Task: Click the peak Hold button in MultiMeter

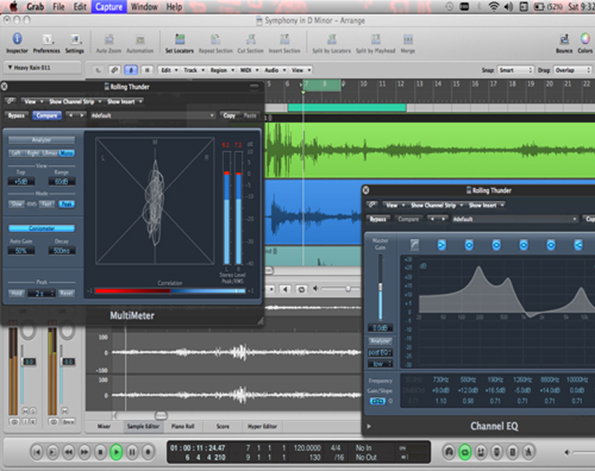Action: (16, 293)
